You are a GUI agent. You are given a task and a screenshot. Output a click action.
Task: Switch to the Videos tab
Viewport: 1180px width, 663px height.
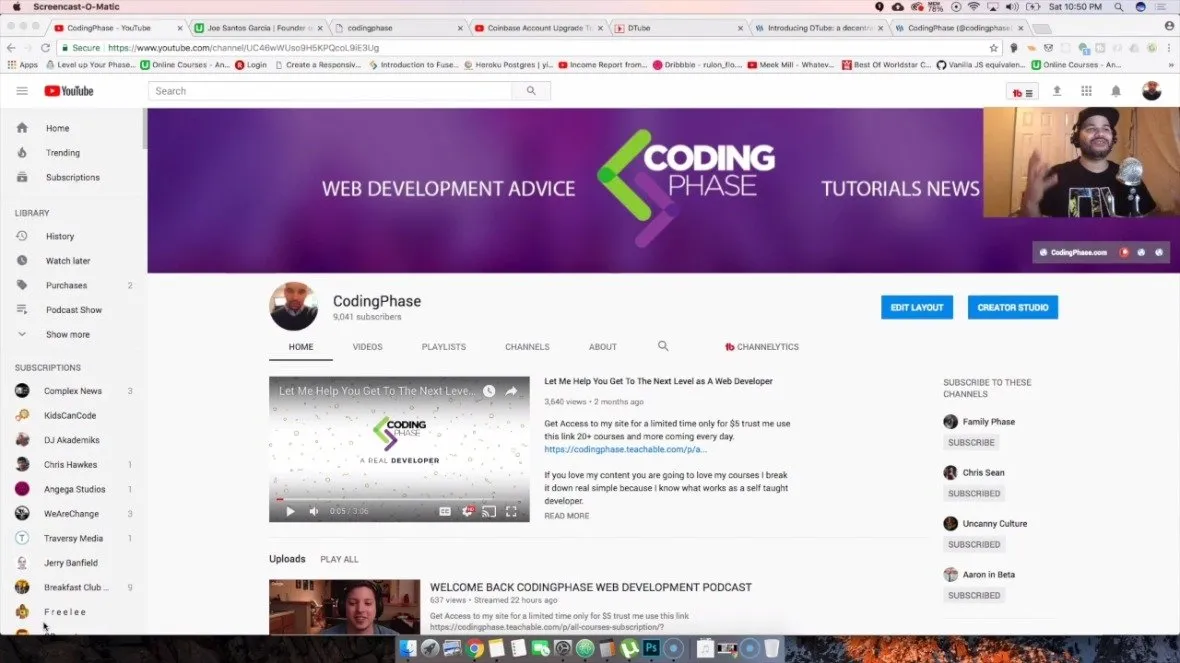(367, 347)
